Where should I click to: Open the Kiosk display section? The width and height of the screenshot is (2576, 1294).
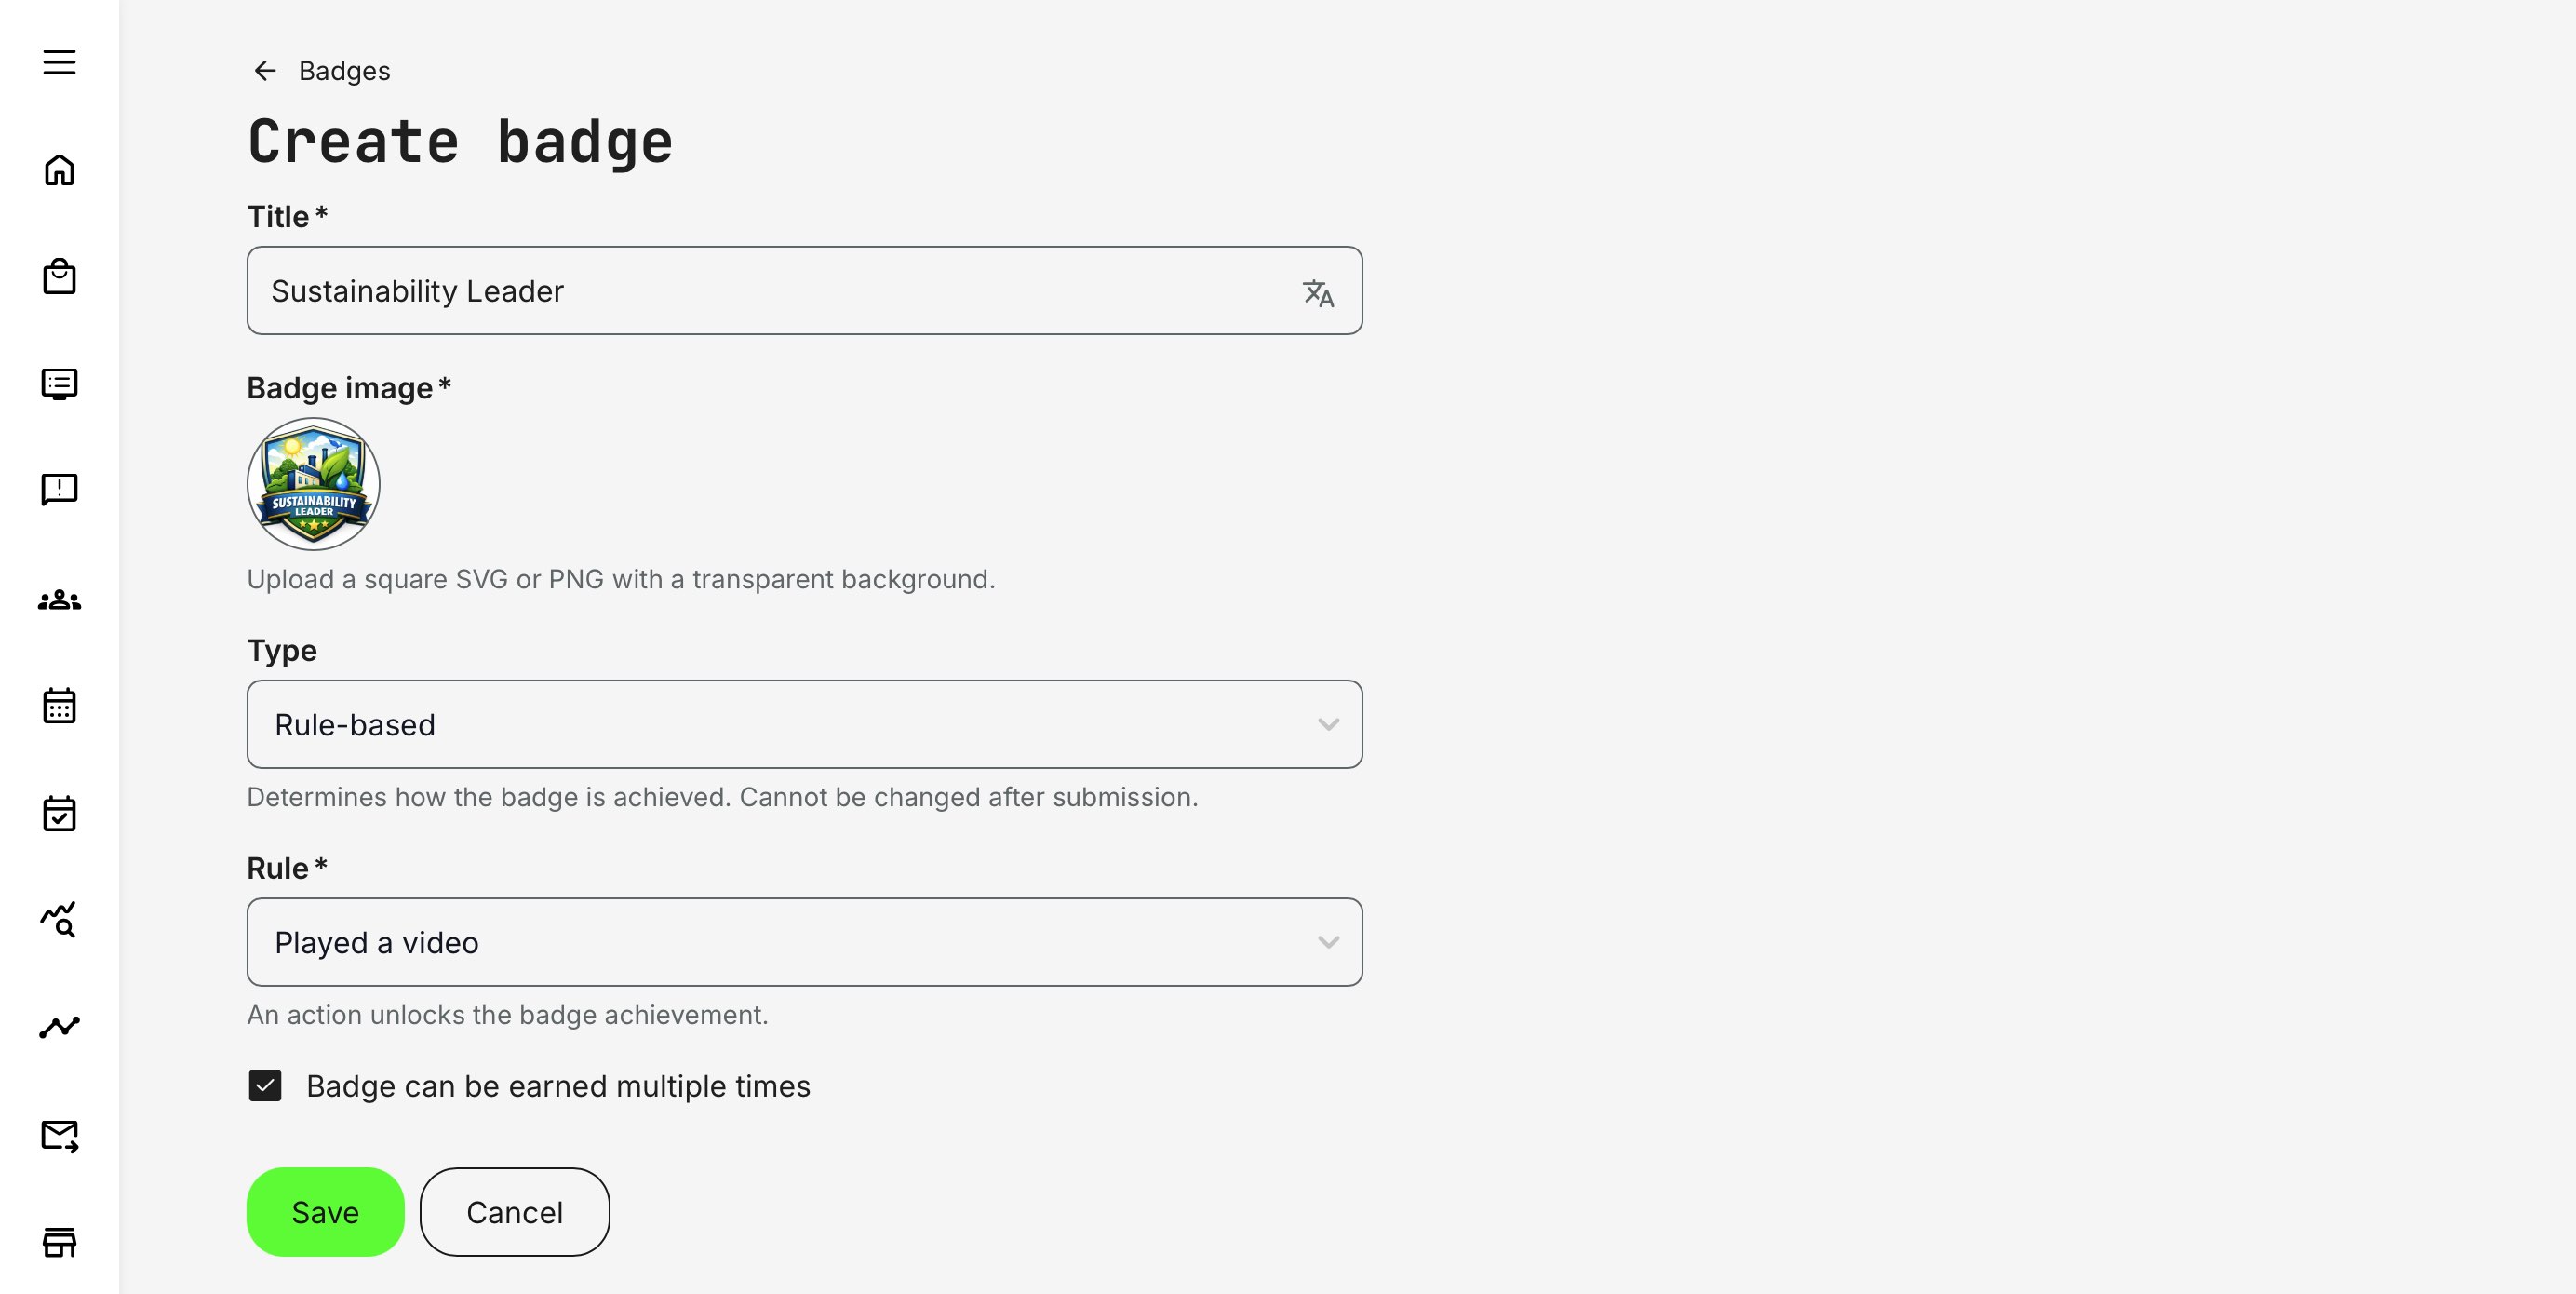(60, 384)
